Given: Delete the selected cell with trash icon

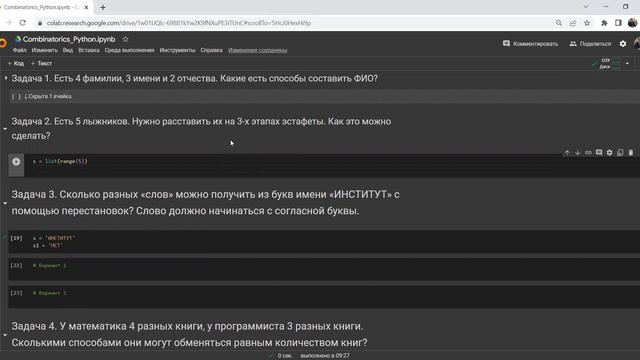Looking at the screenshot, I should coord(631,153).
